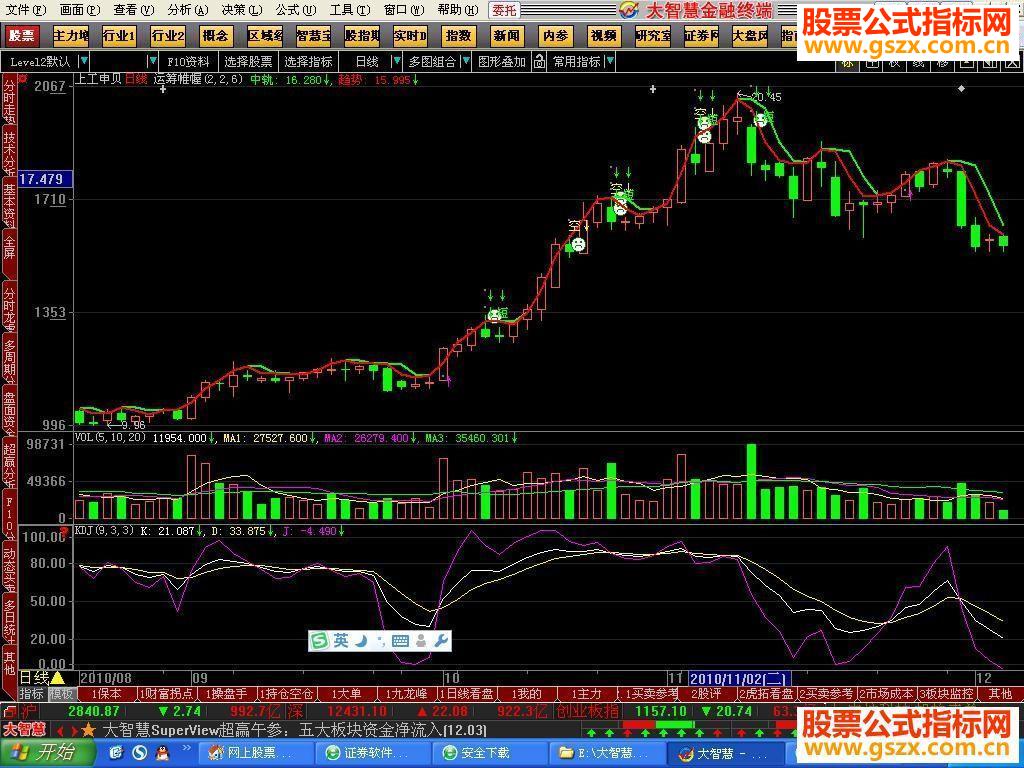The height and width of the screenshot is (768, 1024).
Task: Select the 新闻 toolbar button
Action: (507, 35)
